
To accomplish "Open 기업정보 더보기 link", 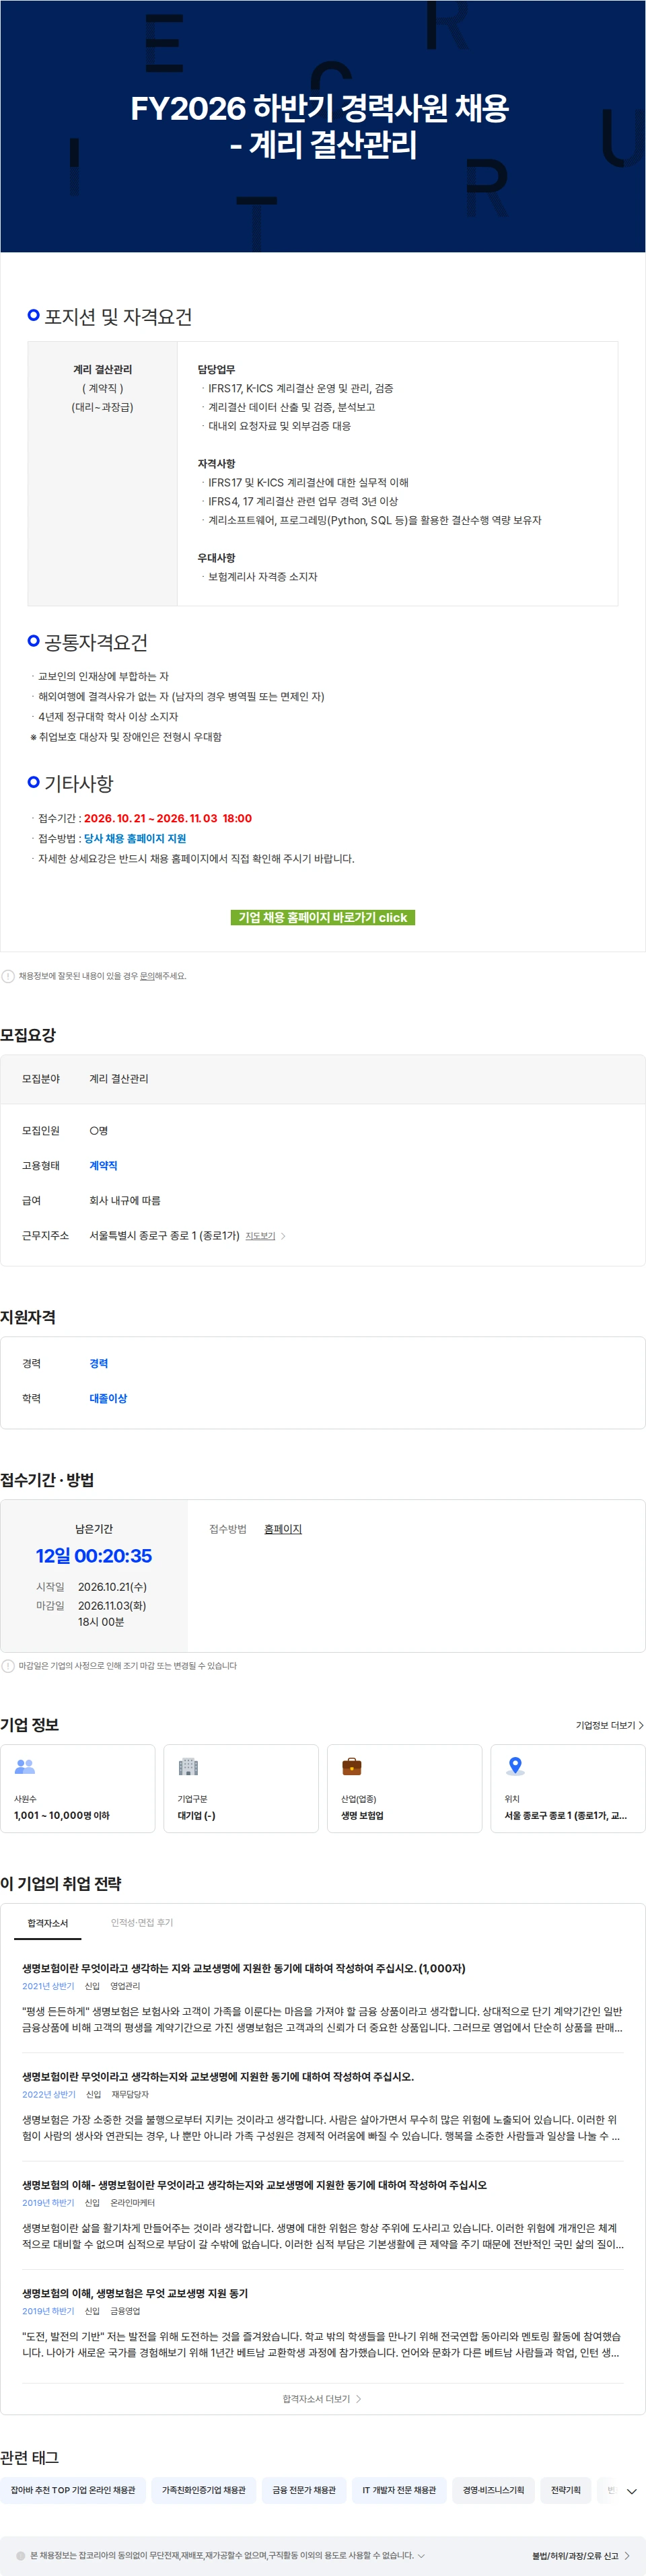I will [x=609, y=1725].
